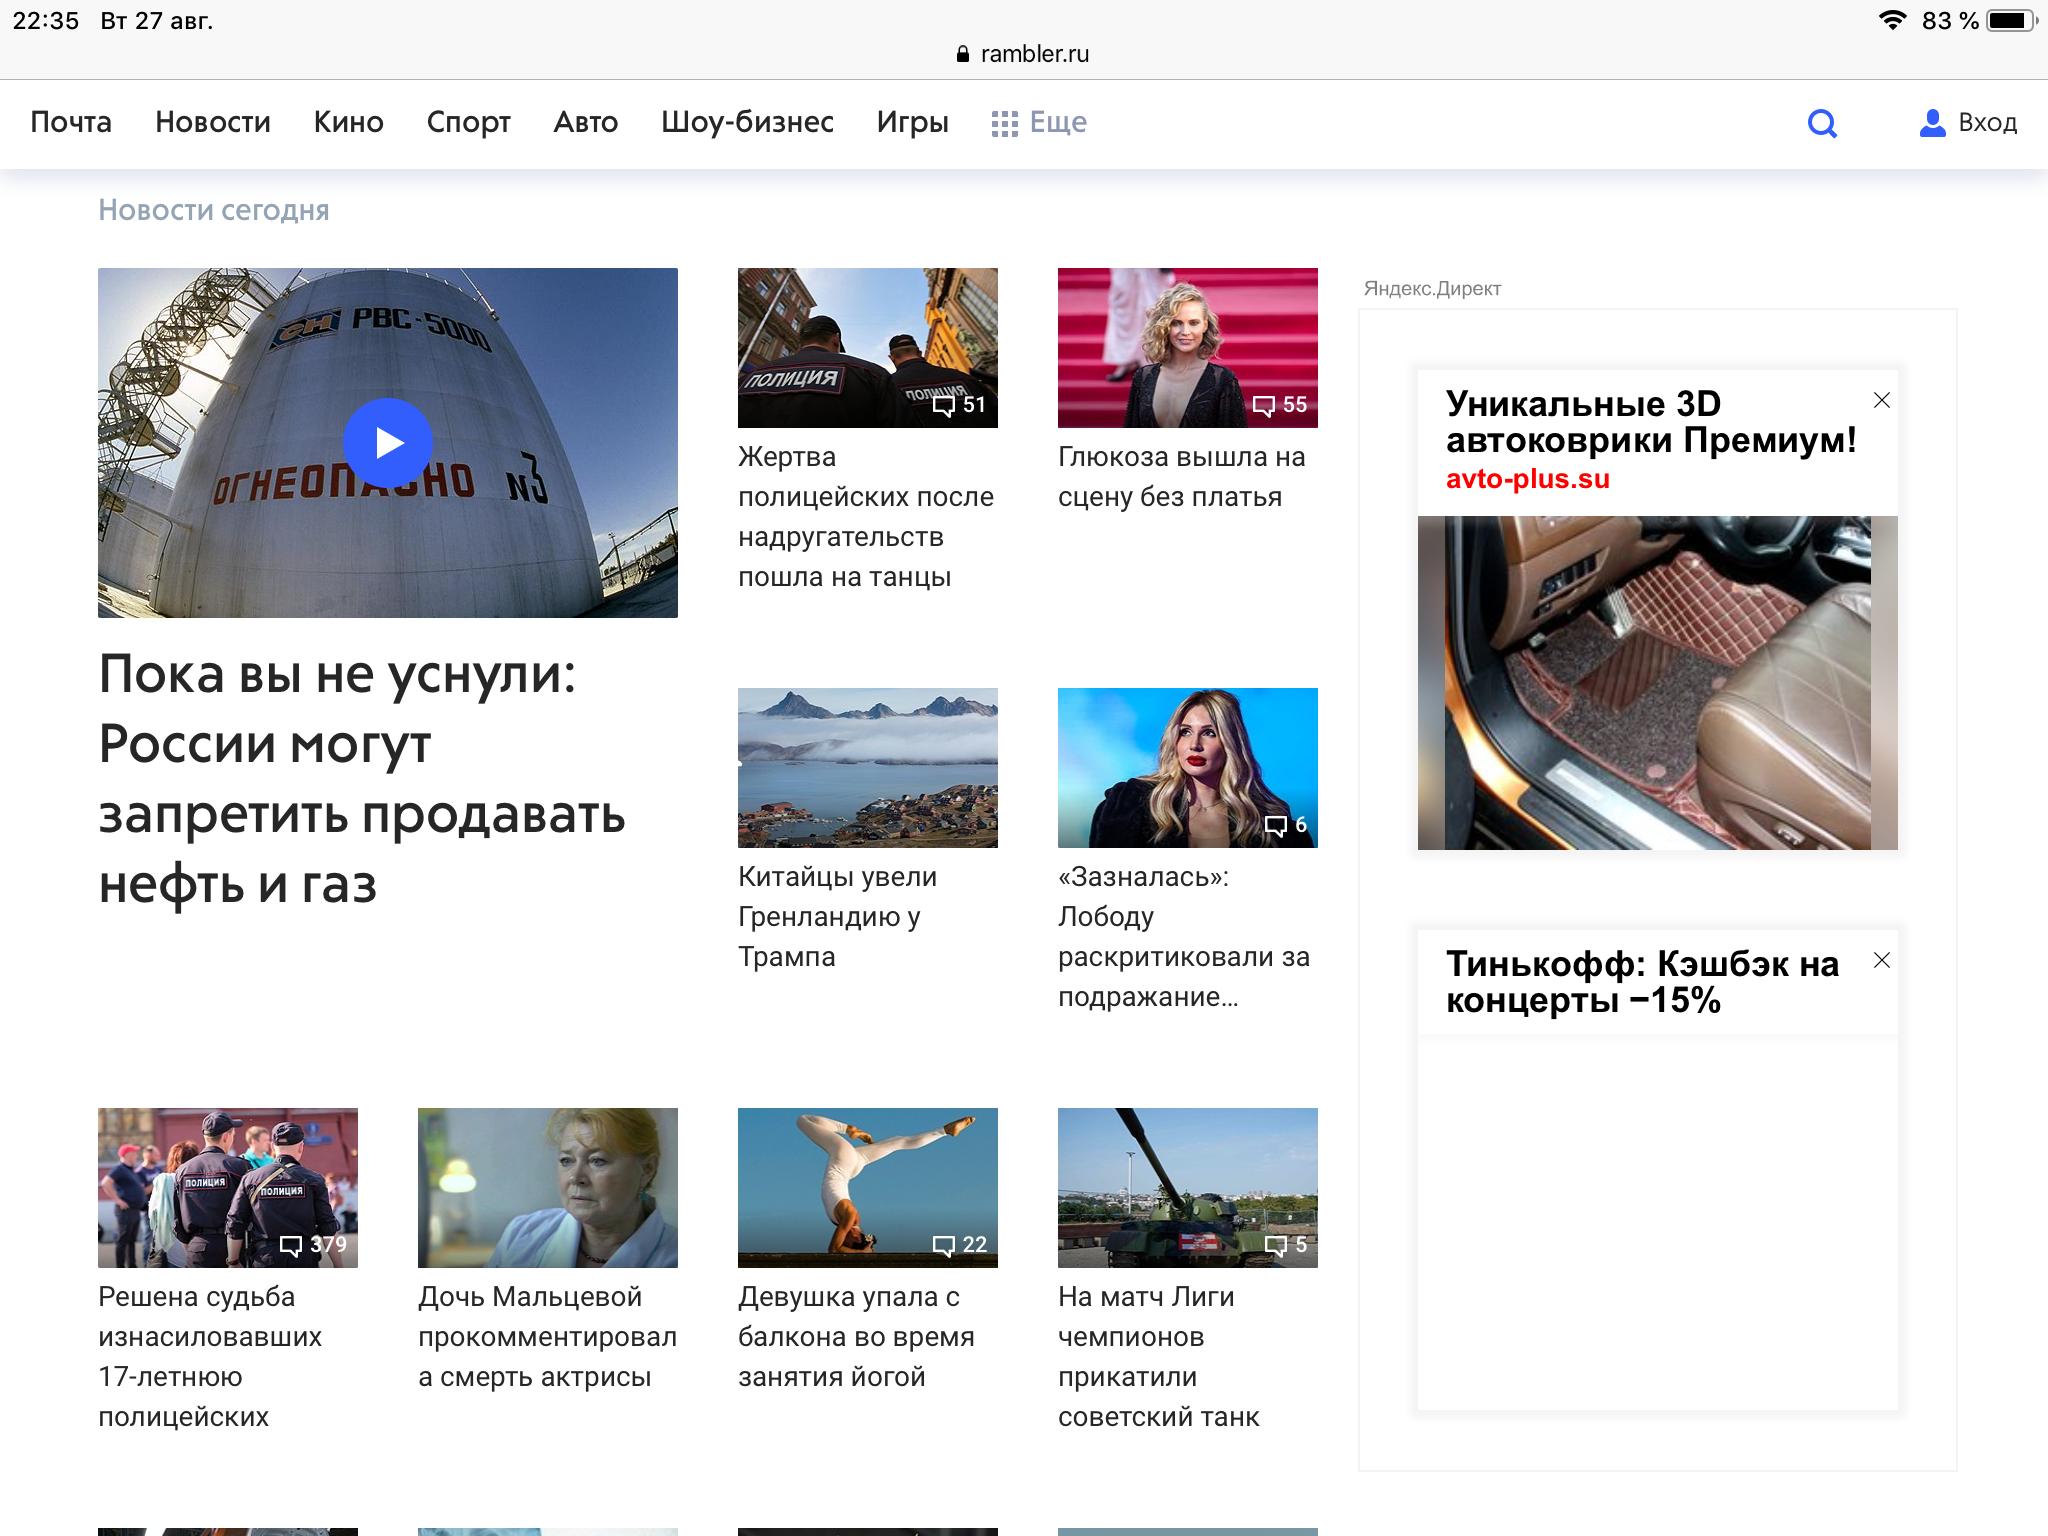Viewport: 2048px width, 1536px height.
Task: Click the elderly actress thumbnail
Action: pyautogui.click(x=548, y=1188)
